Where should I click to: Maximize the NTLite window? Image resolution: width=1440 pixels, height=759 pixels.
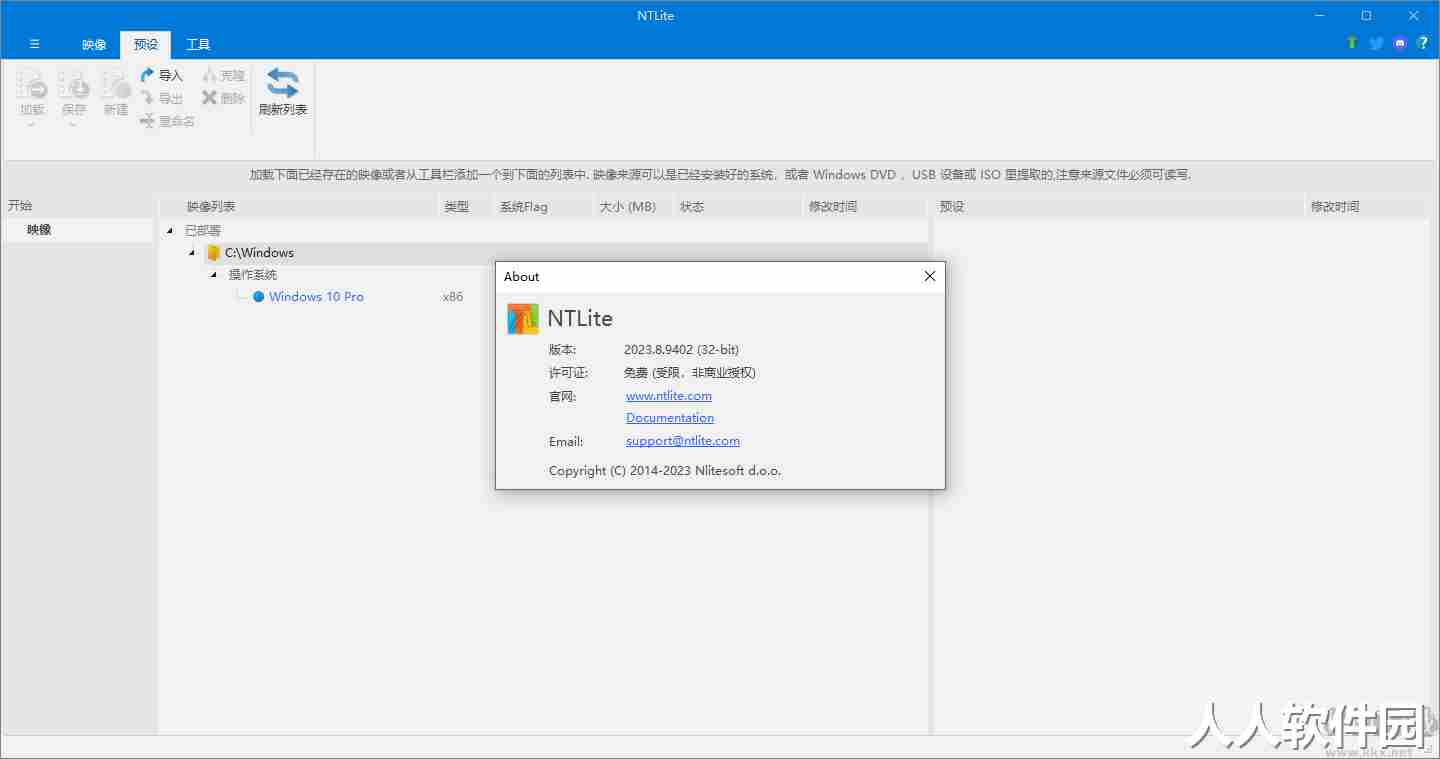(x=1366, y=15)
